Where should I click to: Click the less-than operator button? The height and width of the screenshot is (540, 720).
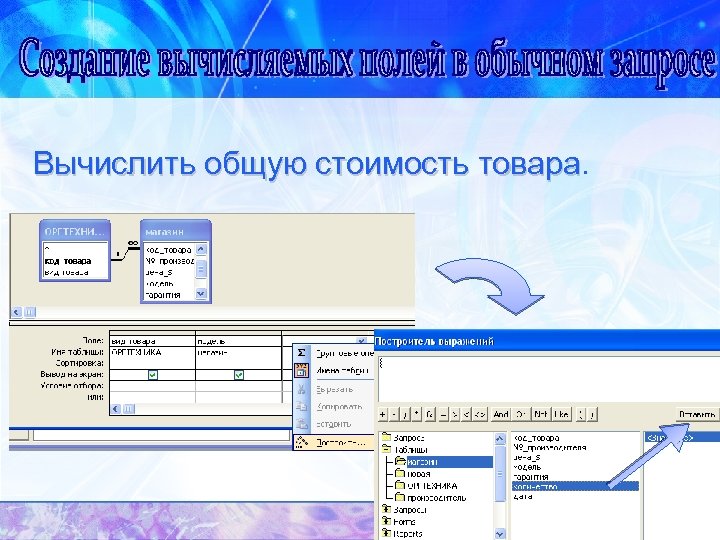coord(467,415)
